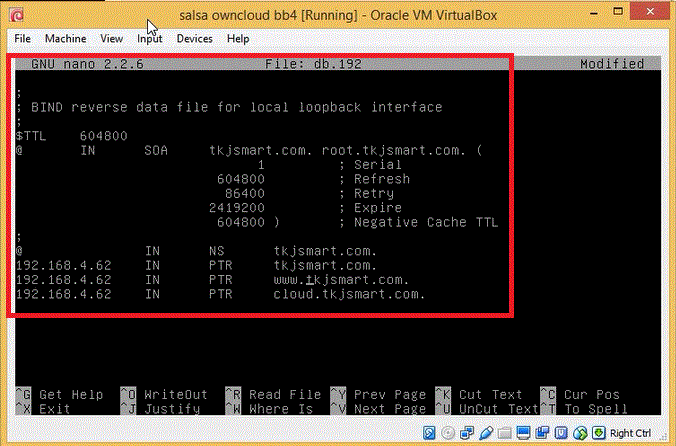Click the hard disk activity indicator icon

tap(429, 433)
